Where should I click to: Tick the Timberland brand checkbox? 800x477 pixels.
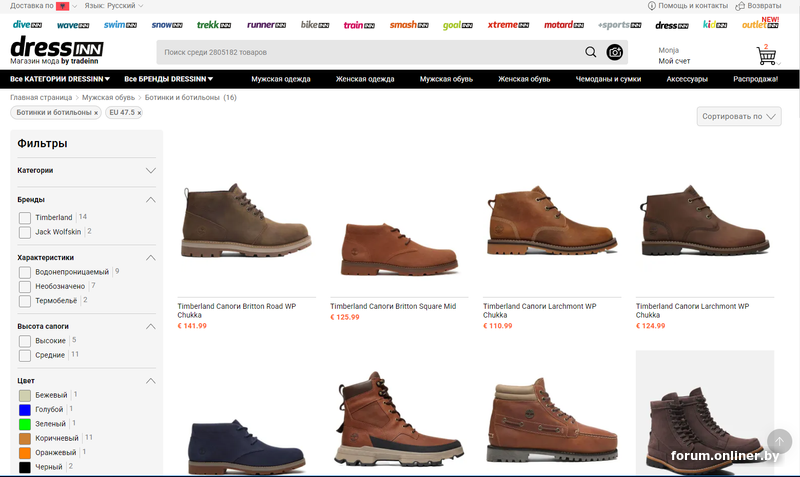click(24, 218)
